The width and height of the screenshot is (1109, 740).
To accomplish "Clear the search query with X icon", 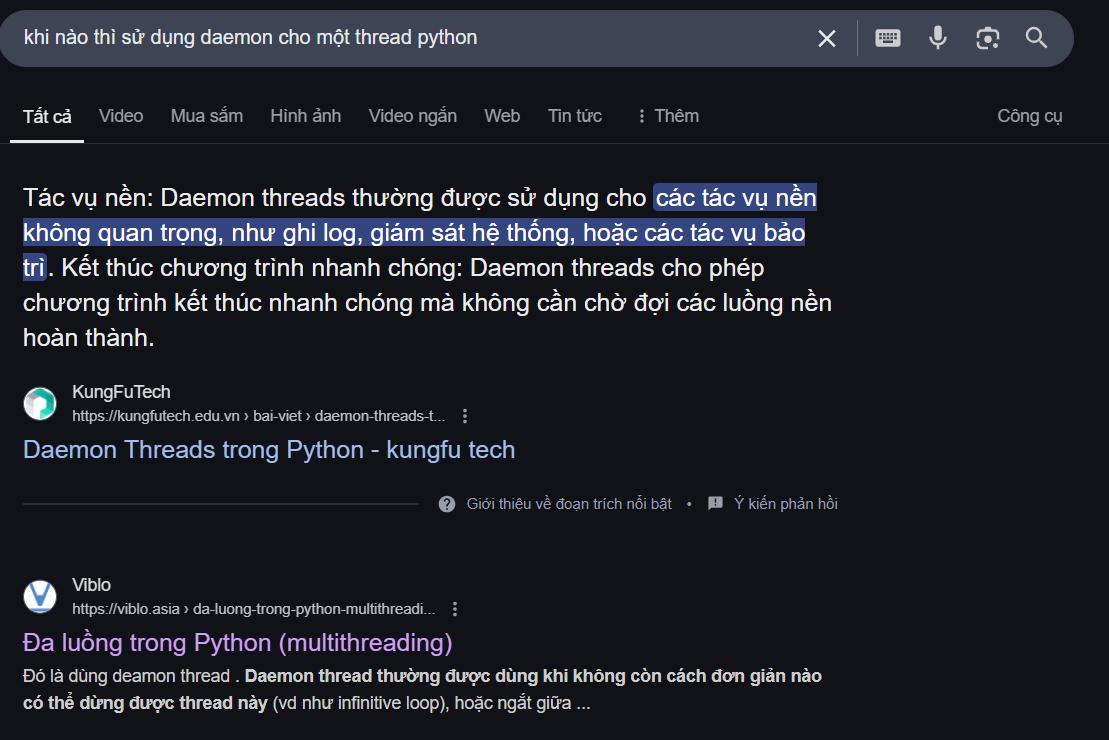I will [827, 39].
